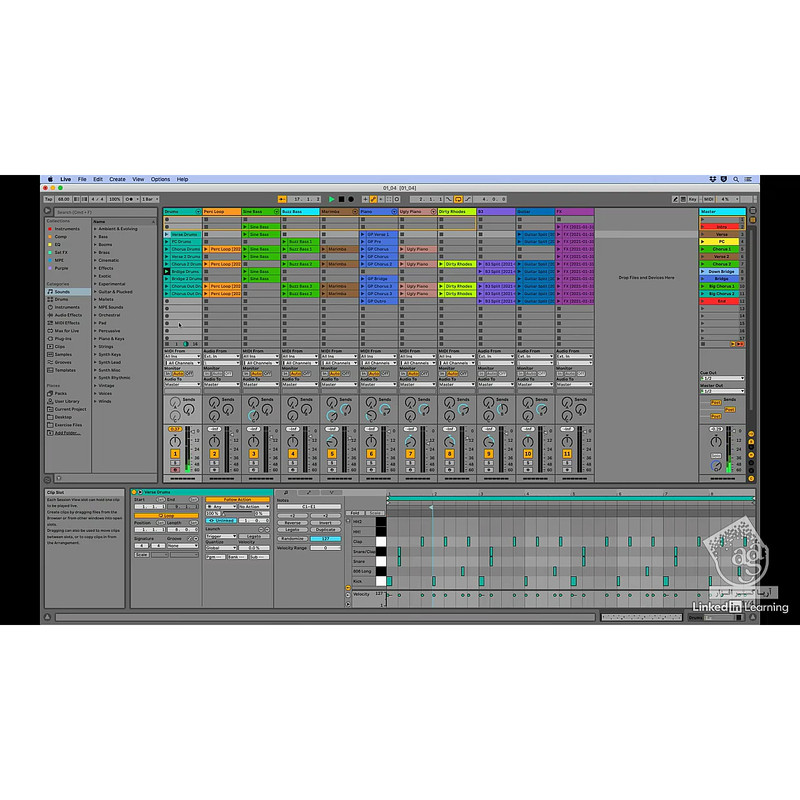The image size is (800, 800).
Task: Toggle track 1 activator button
Action: click(175, 454)
